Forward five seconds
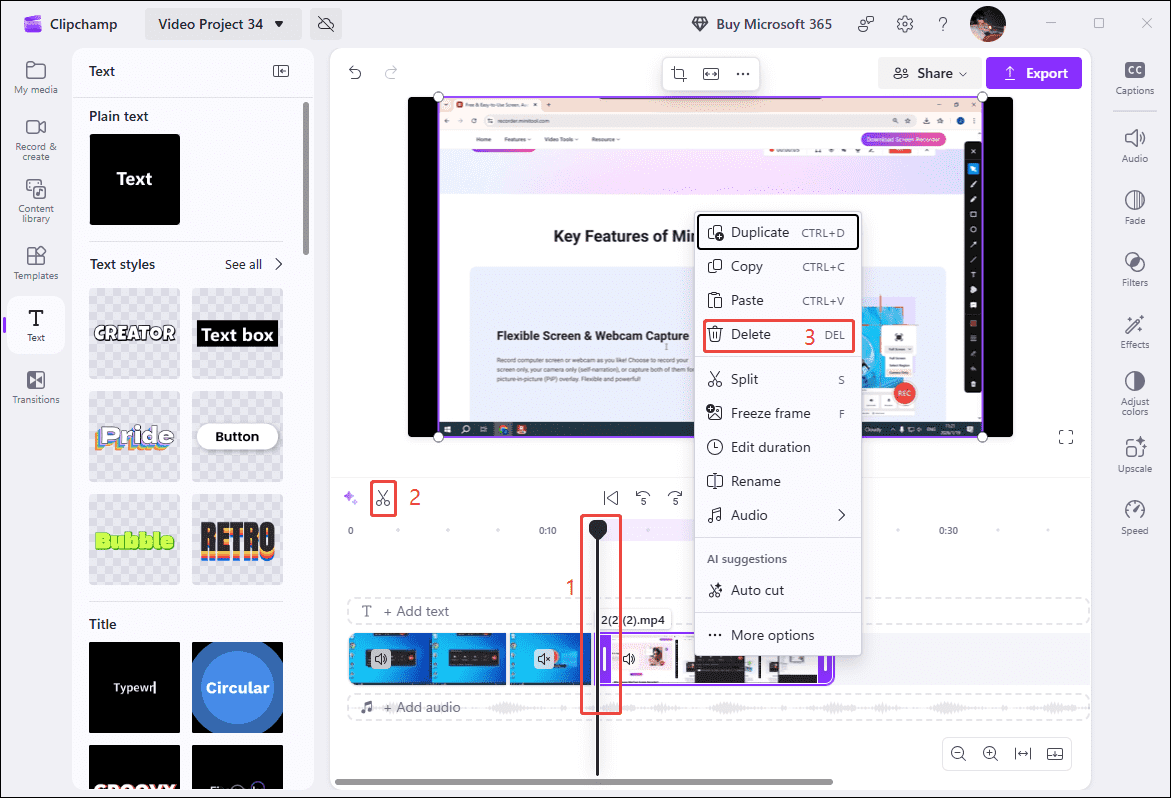Image resolution: width=1171 pixels, height=798 pixels. tap(675, 498)
